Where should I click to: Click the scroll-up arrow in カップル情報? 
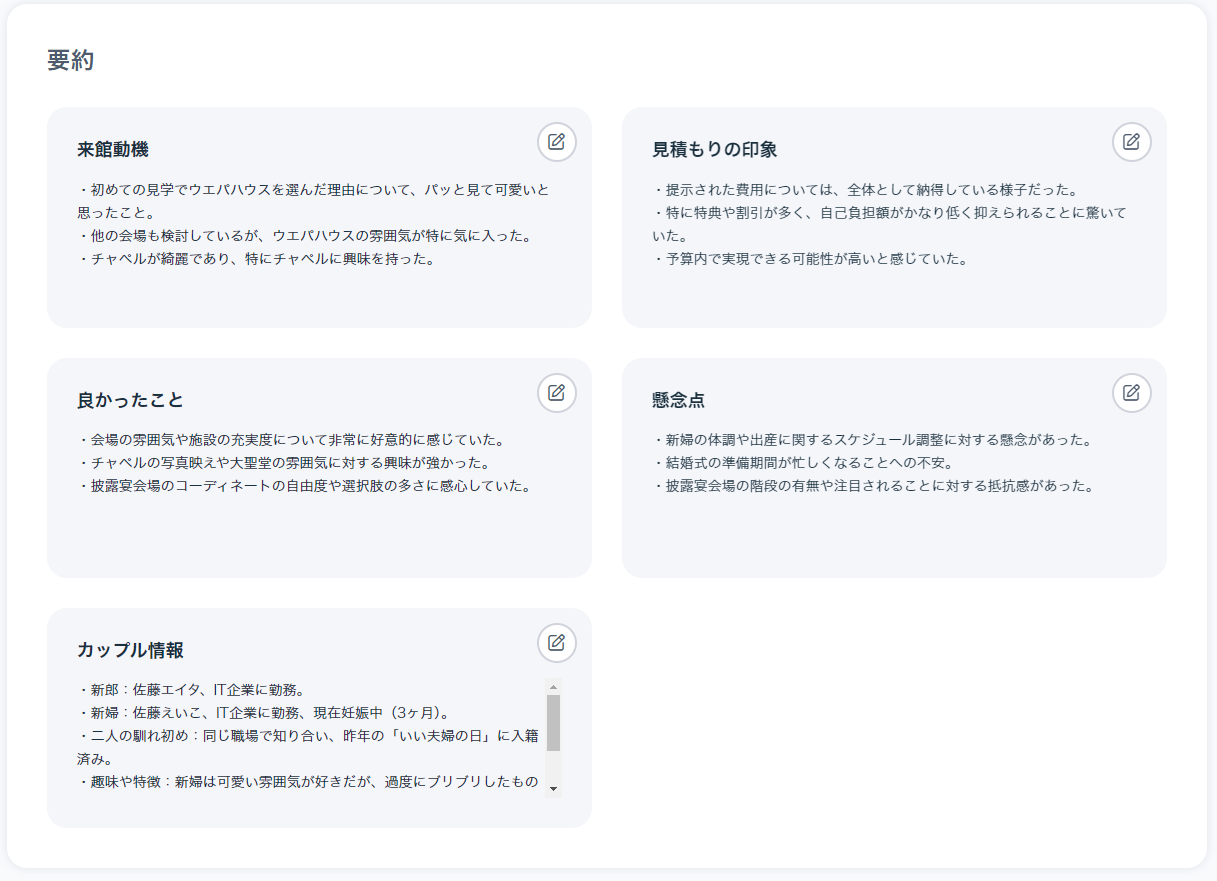click(x=553, y=687)
